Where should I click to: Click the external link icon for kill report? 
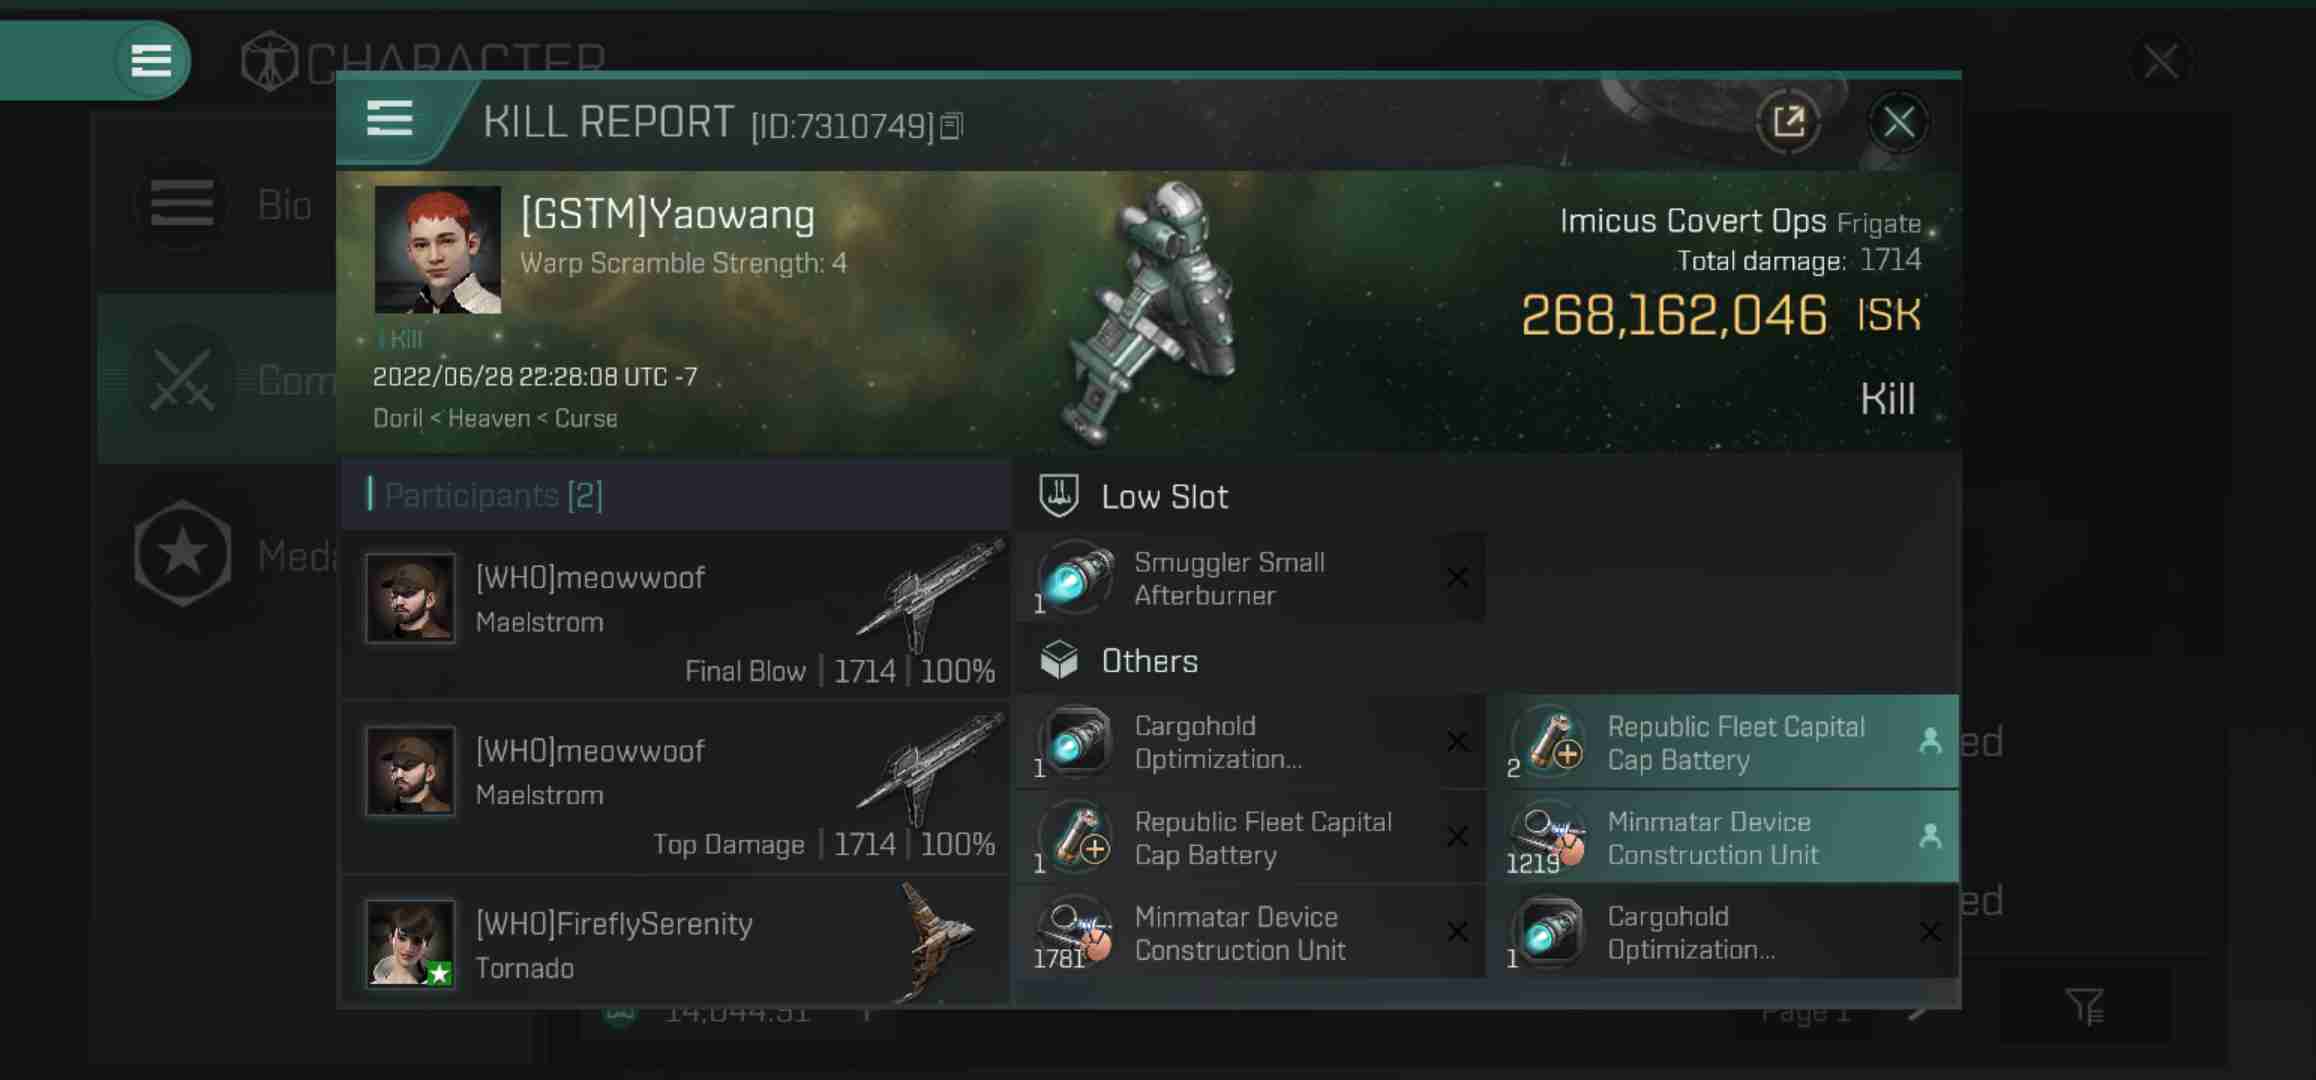[x=1789, y=120]
